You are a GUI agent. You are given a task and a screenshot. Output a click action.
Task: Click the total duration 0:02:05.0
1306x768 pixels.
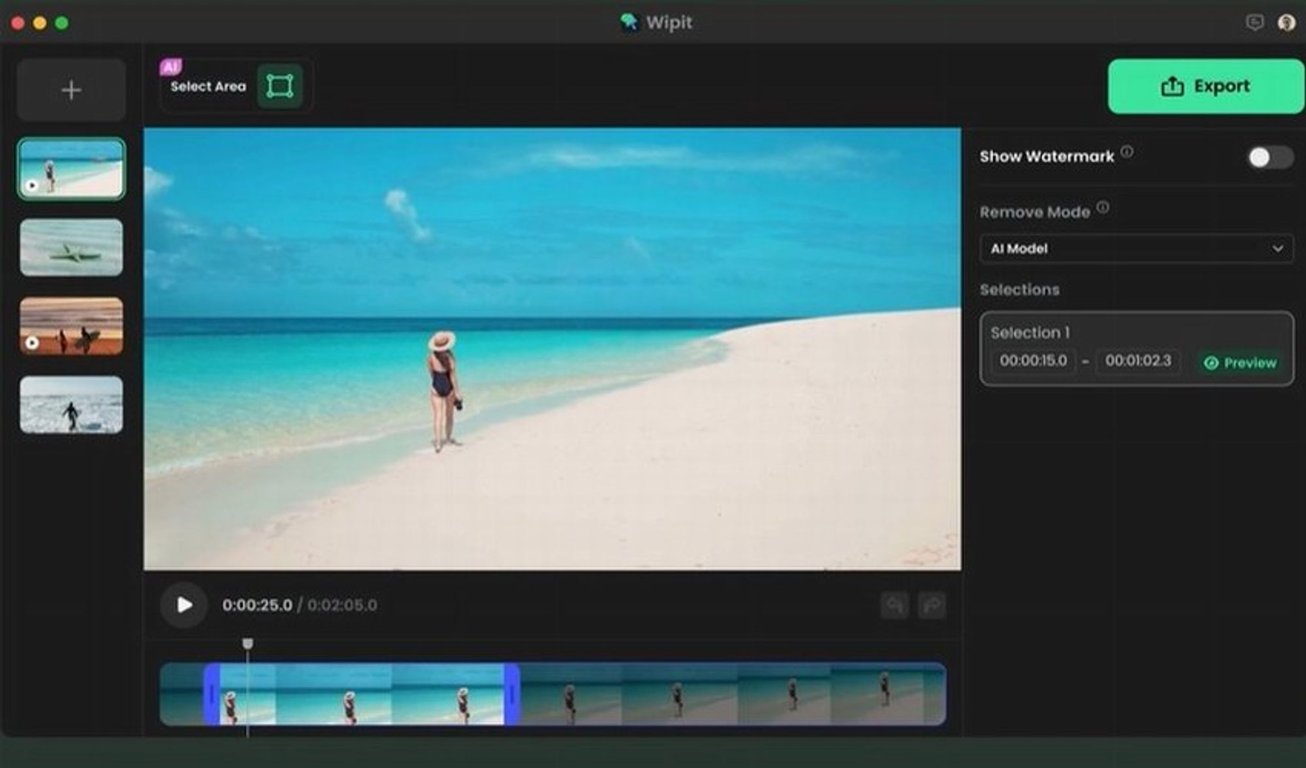(342, 605)
